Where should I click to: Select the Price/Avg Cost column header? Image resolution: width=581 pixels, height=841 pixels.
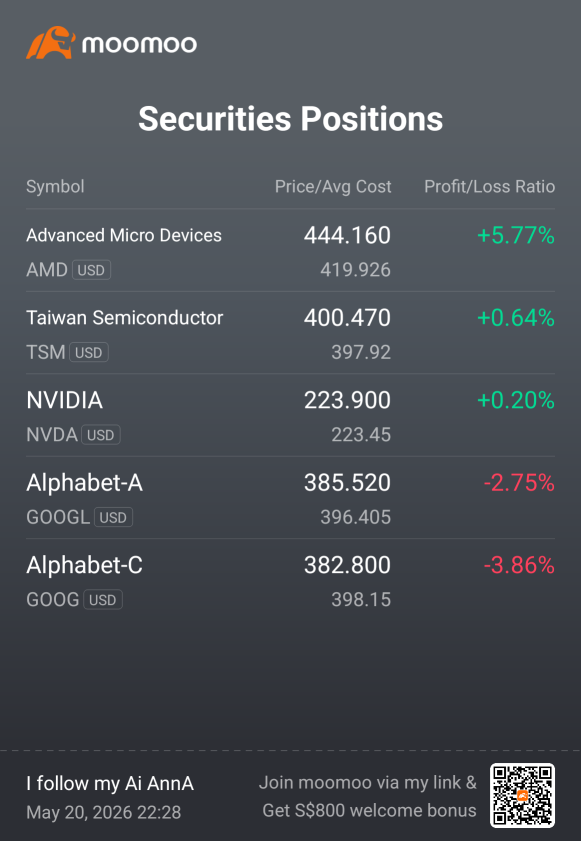[x=333, y=187]
